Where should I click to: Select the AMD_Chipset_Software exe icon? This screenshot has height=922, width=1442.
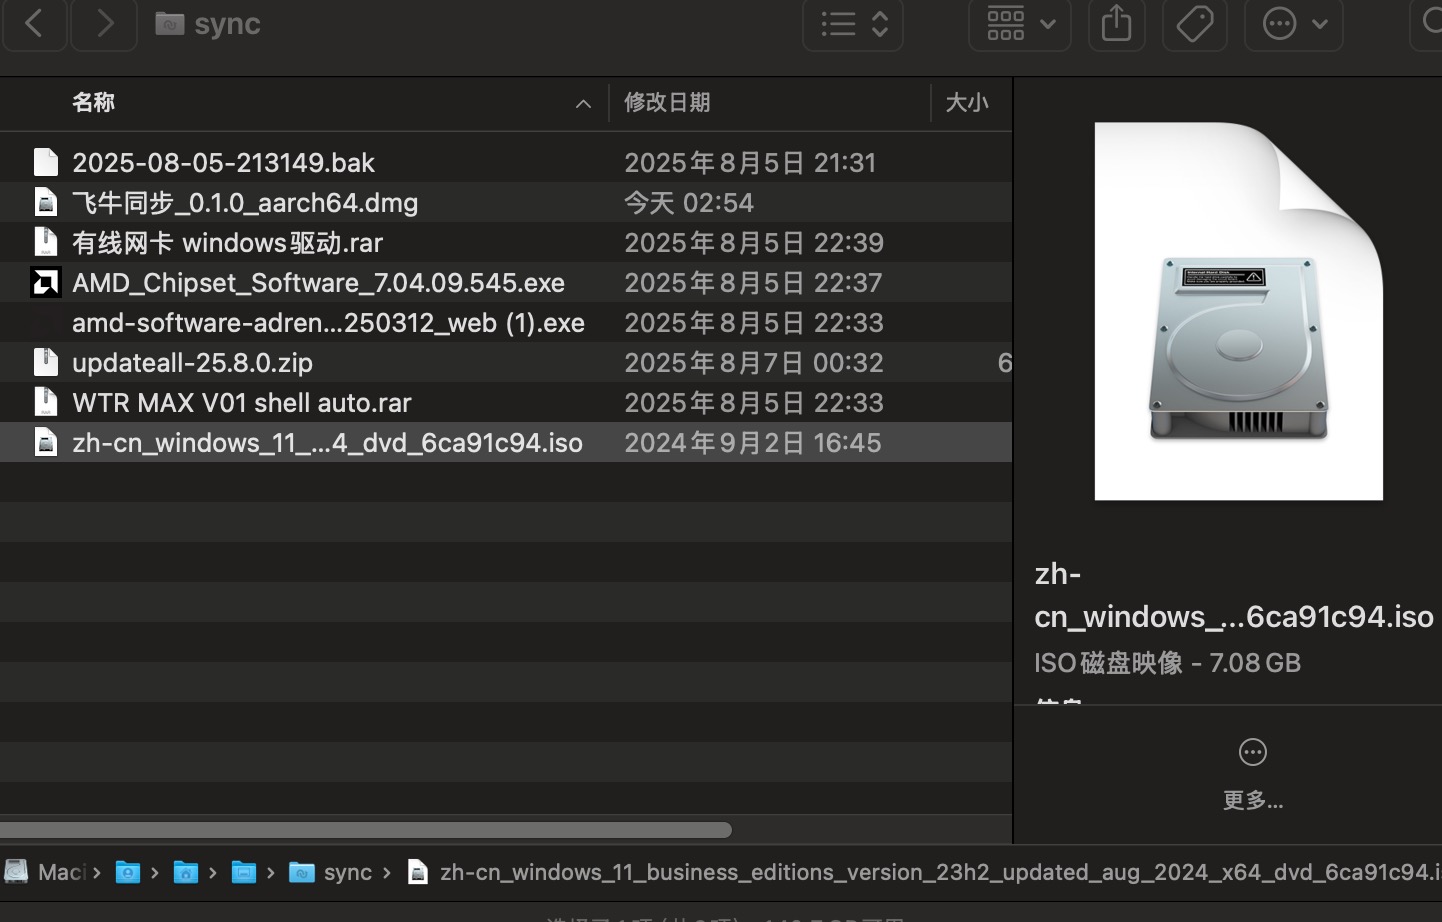click(46, 282)
